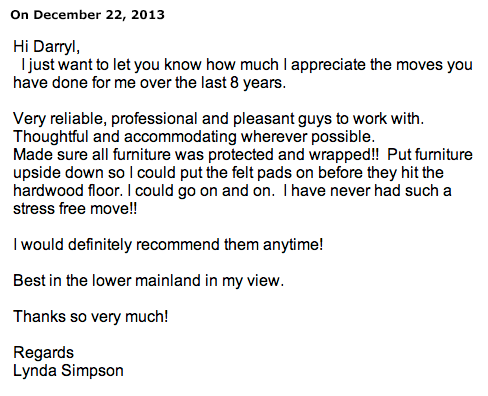Click the line starting Very reliable, professional

point(218,119)
